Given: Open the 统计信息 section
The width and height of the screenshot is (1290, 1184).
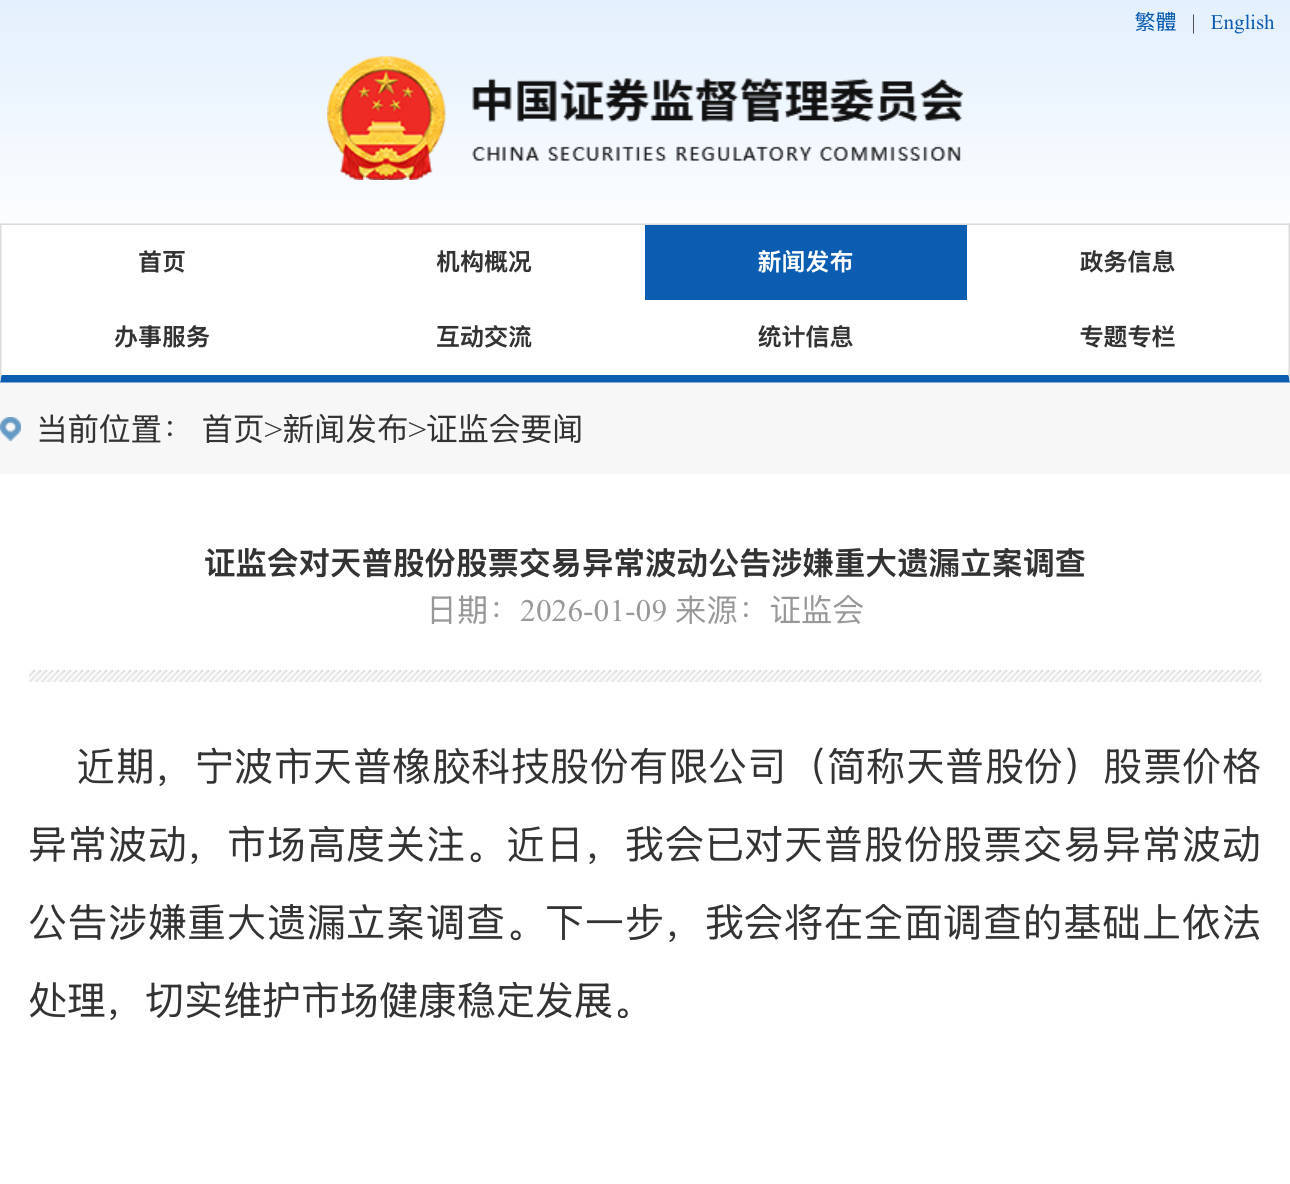Looking at the screenshot, I should pos(805,337).
